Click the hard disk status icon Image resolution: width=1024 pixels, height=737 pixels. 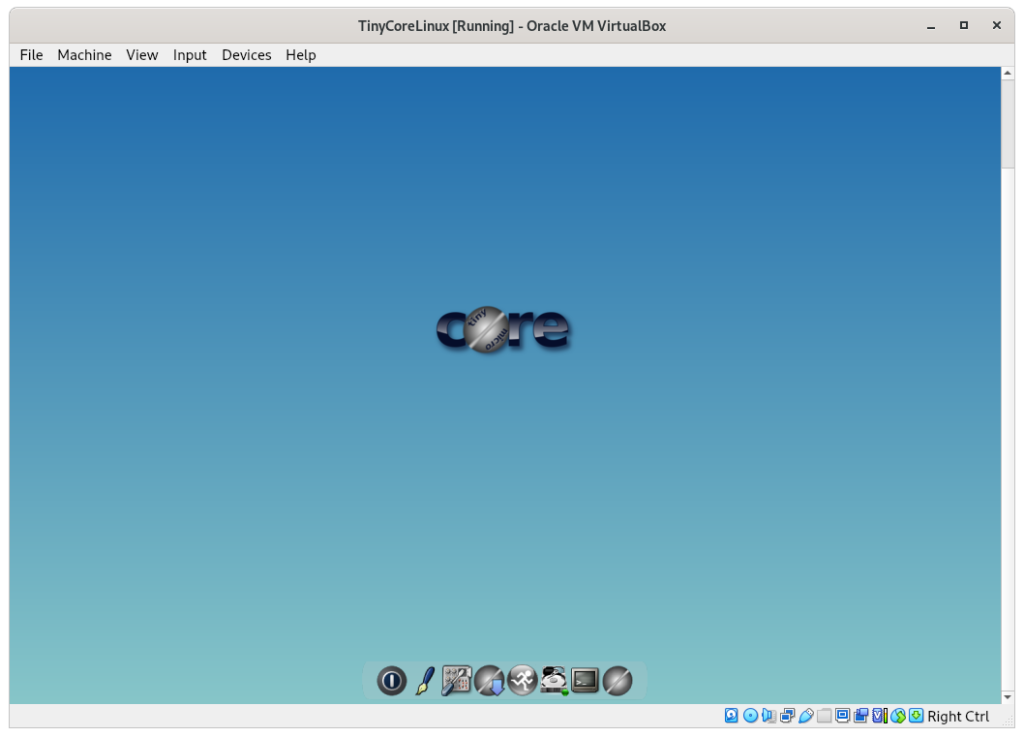(x=730, y=715)
